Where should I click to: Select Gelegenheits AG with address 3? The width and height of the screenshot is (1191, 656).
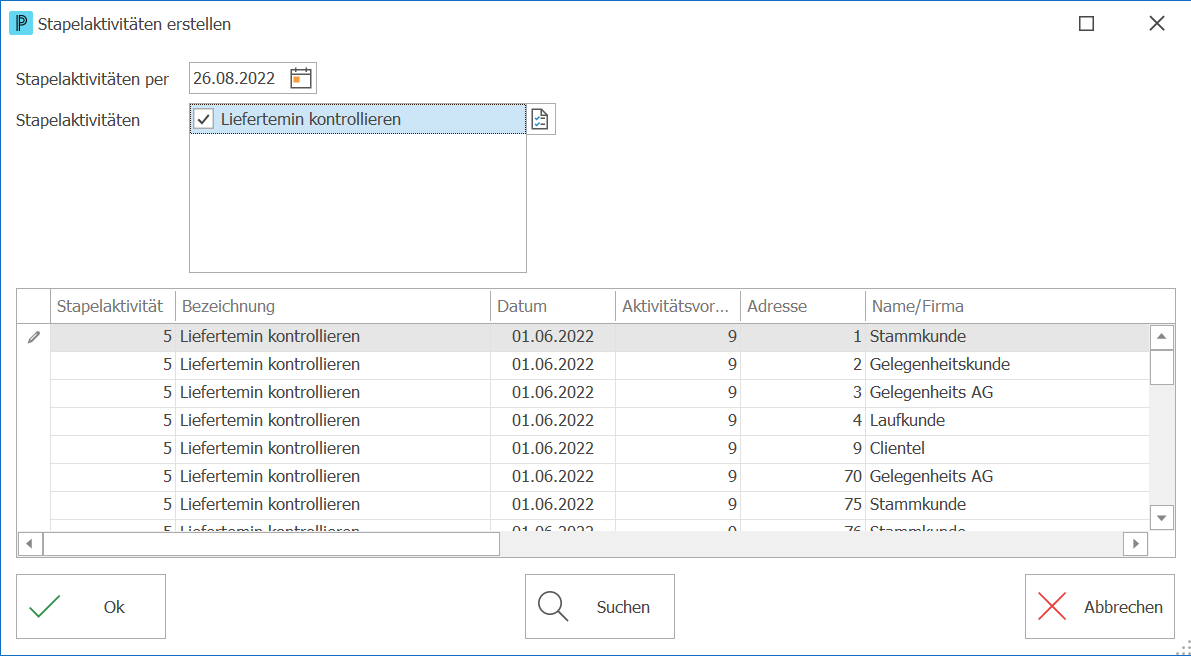pos(600,393)
